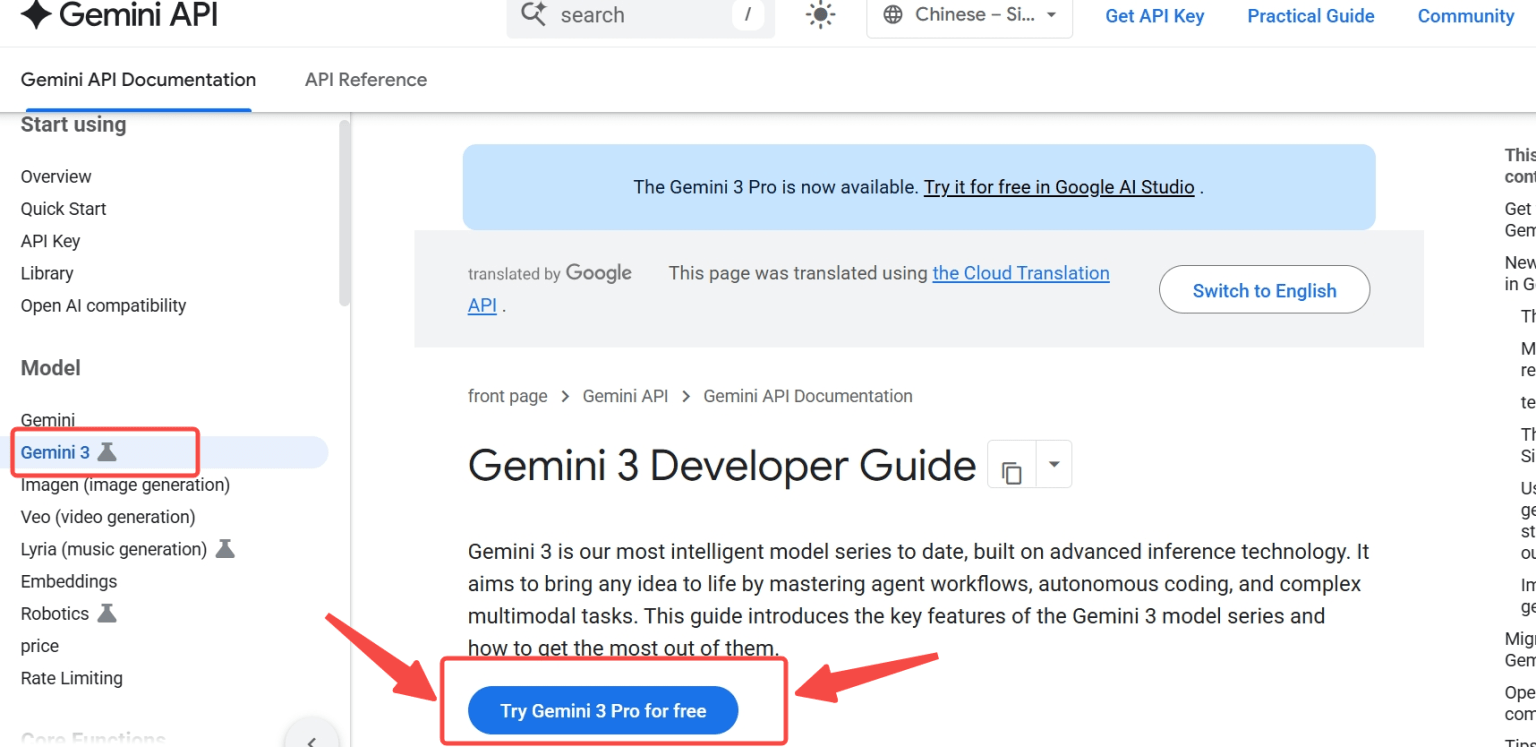The height and width of the screenshot is (747, 1536).
Task: Open Quick Start in sidebar
Action: coord(63,209)
